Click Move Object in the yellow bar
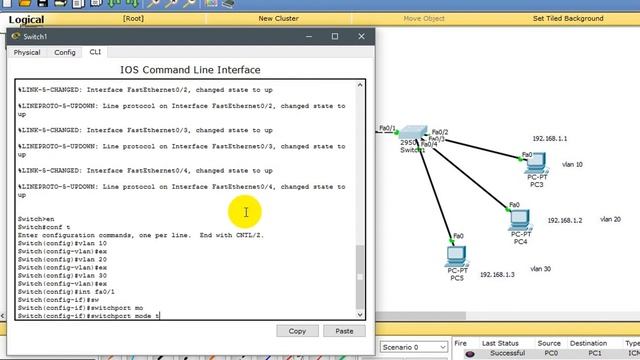The image size is (640, 360). pos(424,18)
